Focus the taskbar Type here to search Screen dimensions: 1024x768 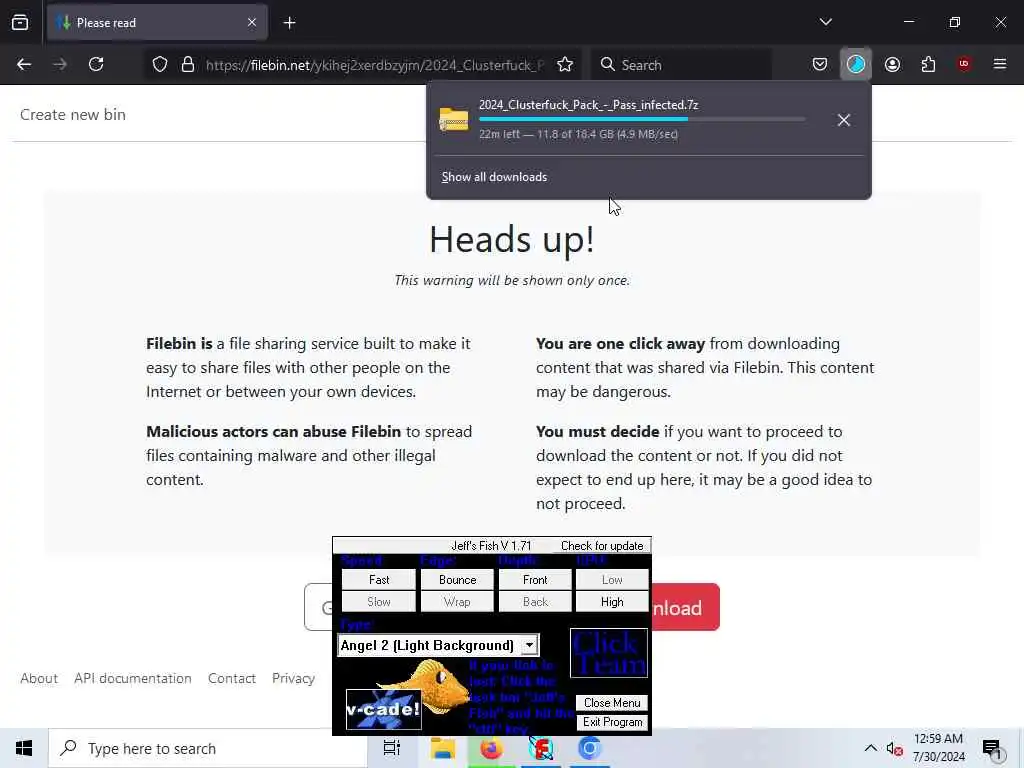point(208,748)
